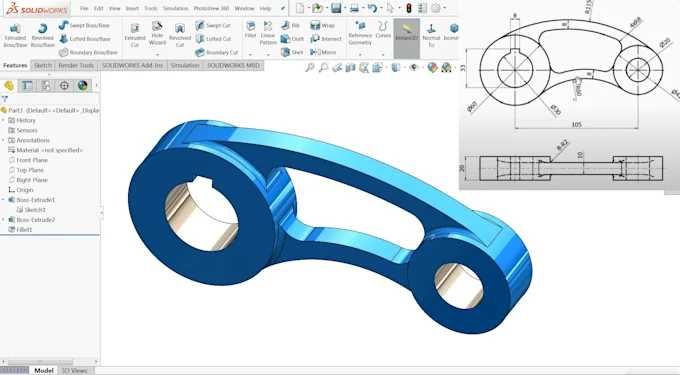The width and height of the screenshot is (680, 375).
Task: Select the Wrap tool
Action: pyautogui.click(x=323, y=26)
